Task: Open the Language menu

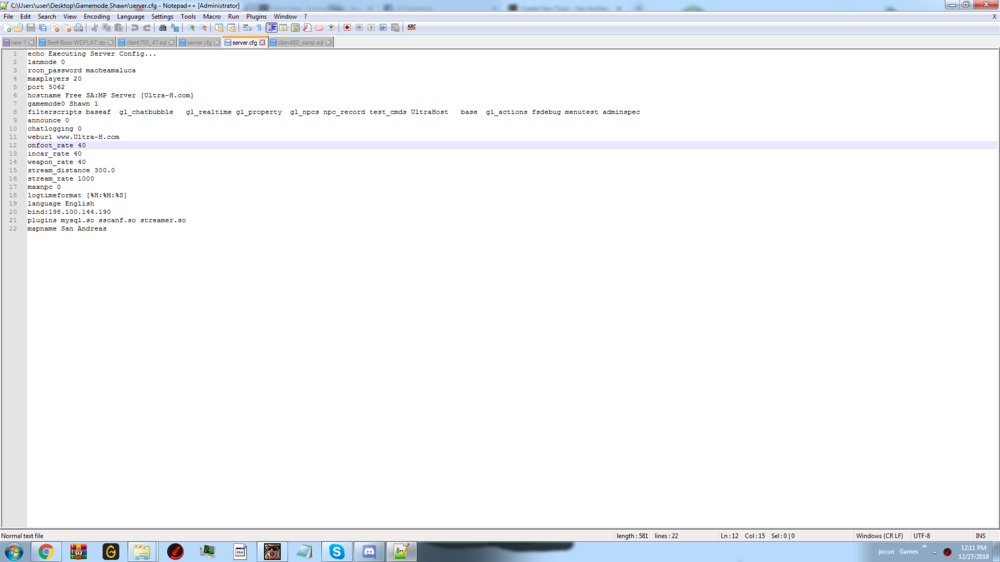Action: 130,17
